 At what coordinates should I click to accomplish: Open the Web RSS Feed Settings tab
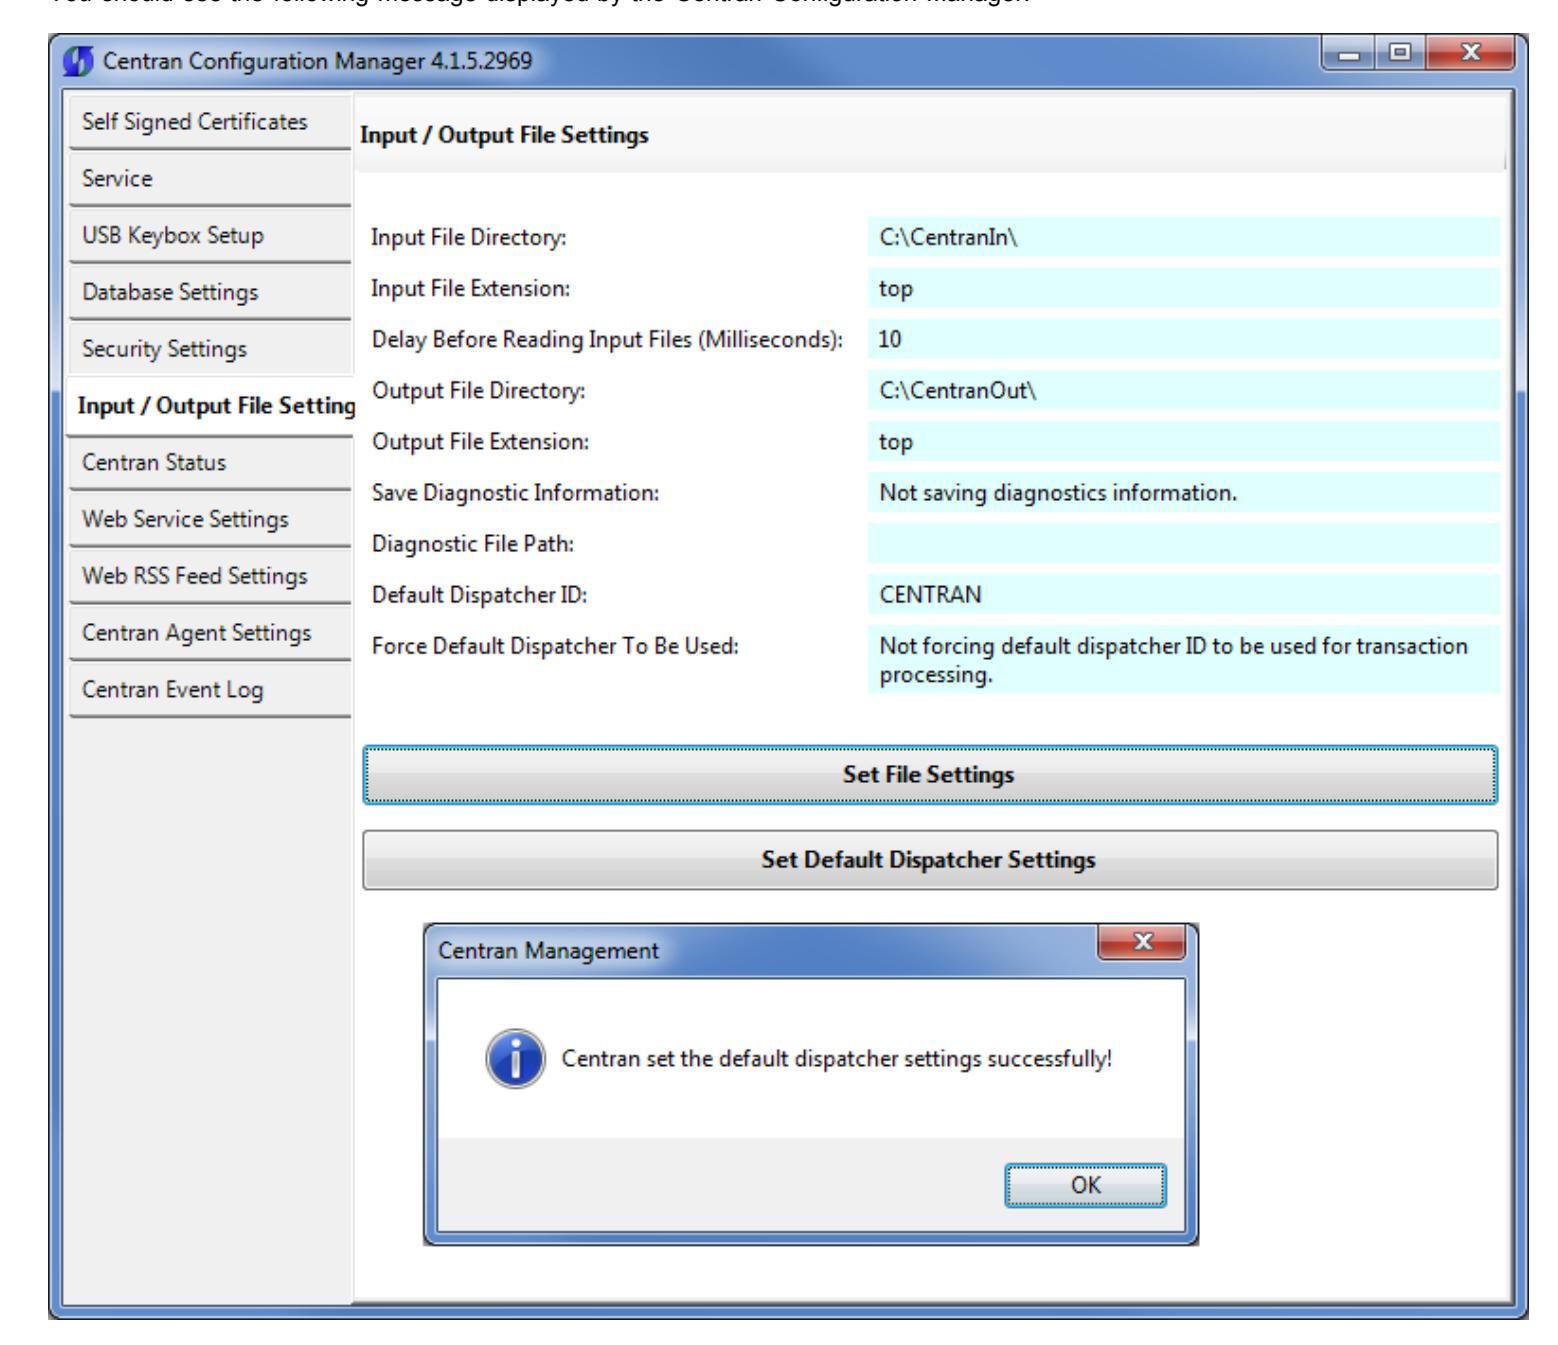pyautogui.click(x=211, y=577)
